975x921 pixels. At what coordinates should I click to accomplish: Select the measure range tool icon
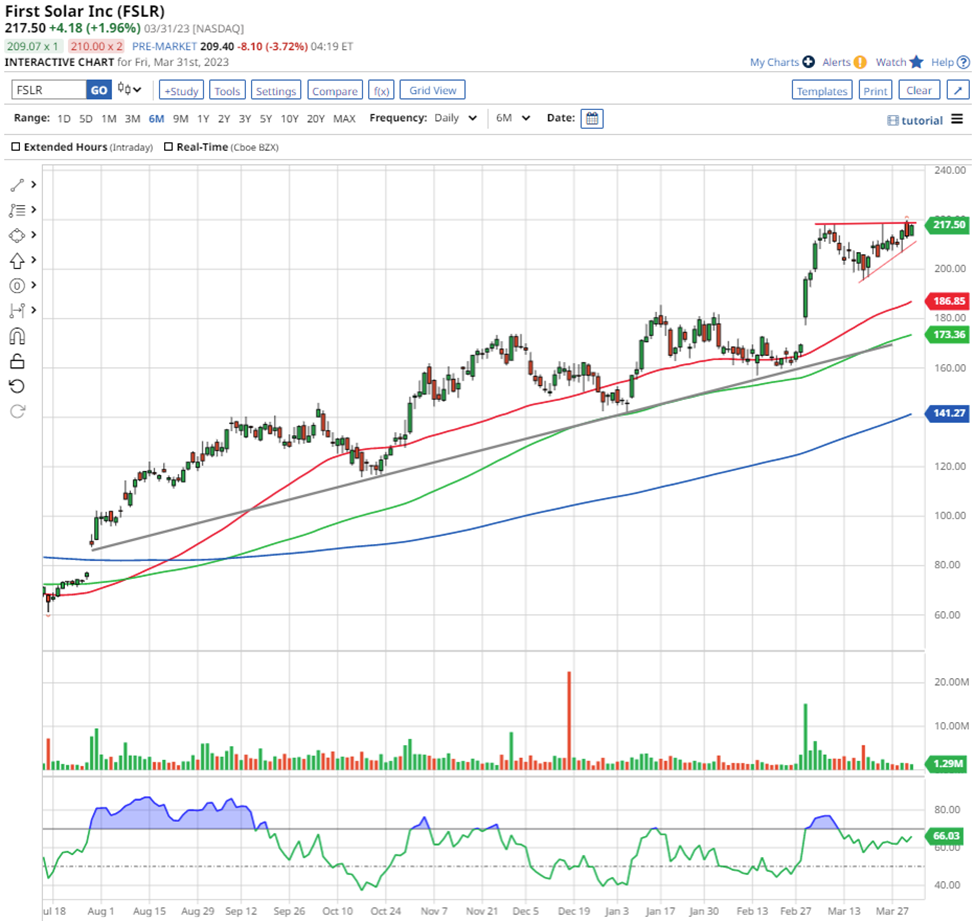click(x=17, y=310)
